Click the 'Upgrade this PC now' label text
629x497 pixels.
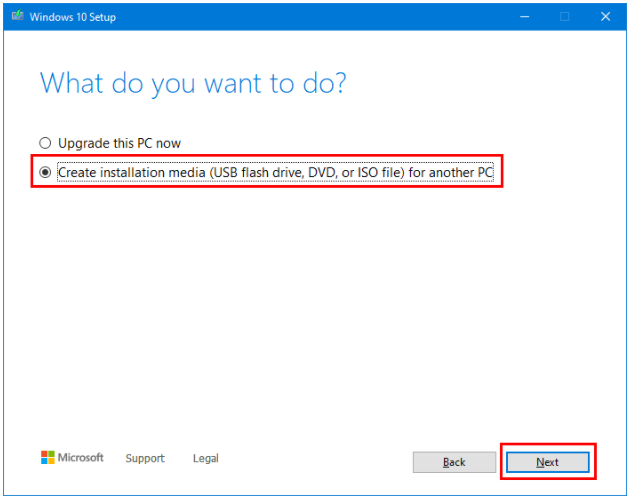point(119,143)
